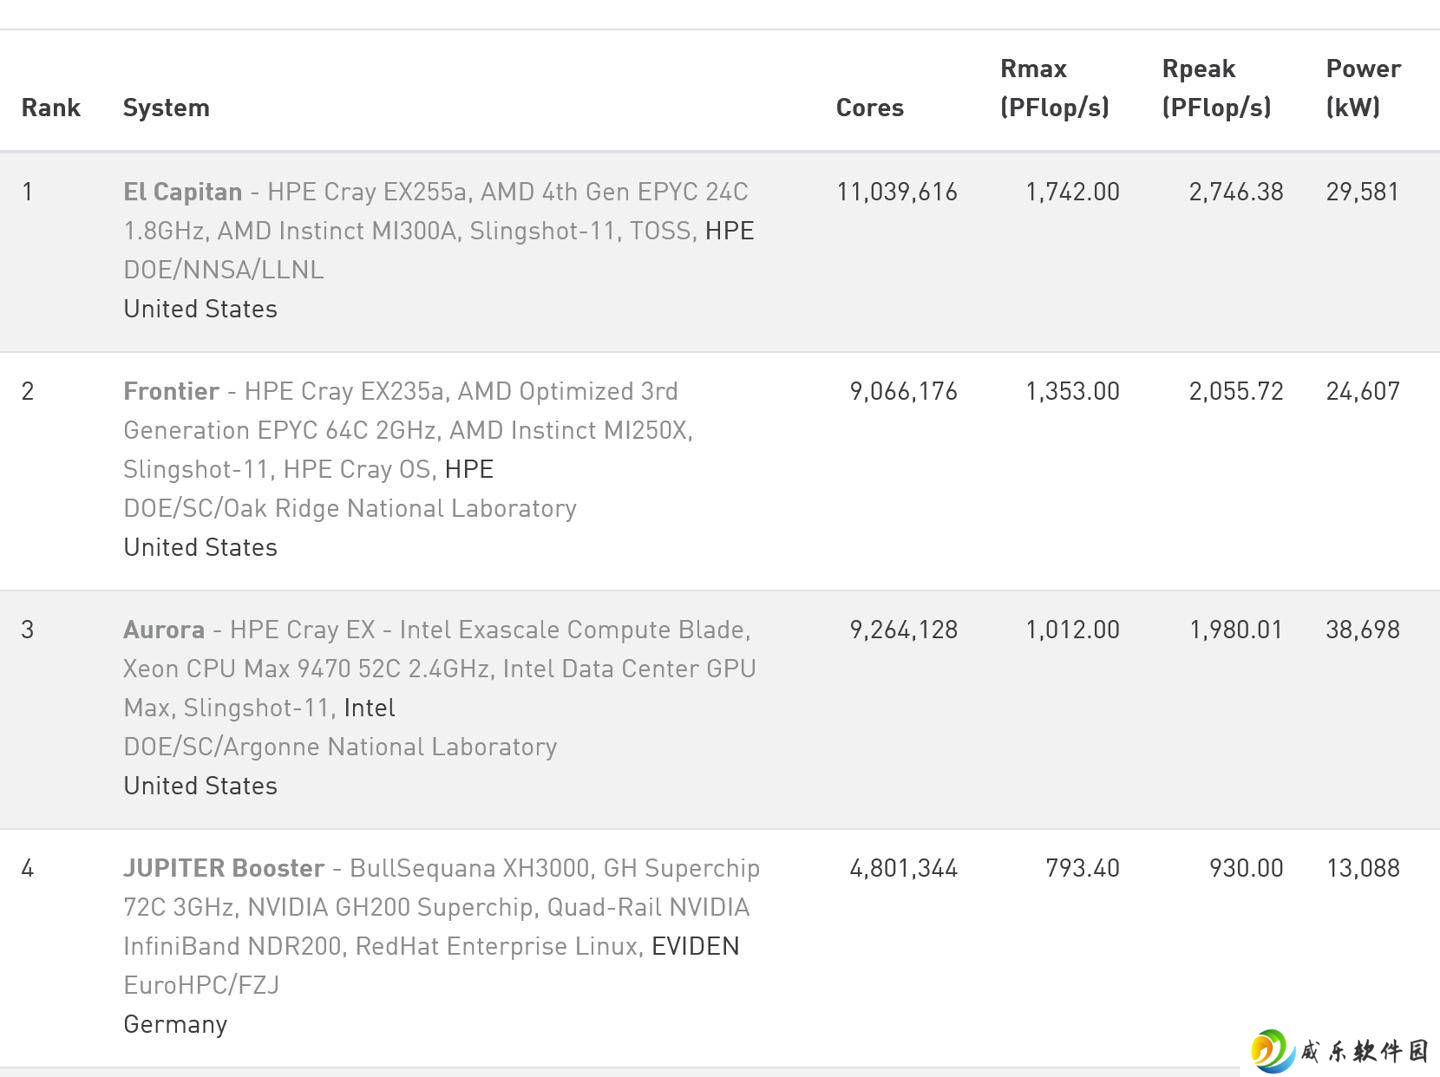Select the System column header
This screenshot has width=1440, height=1077.
[x=166, y=107]
